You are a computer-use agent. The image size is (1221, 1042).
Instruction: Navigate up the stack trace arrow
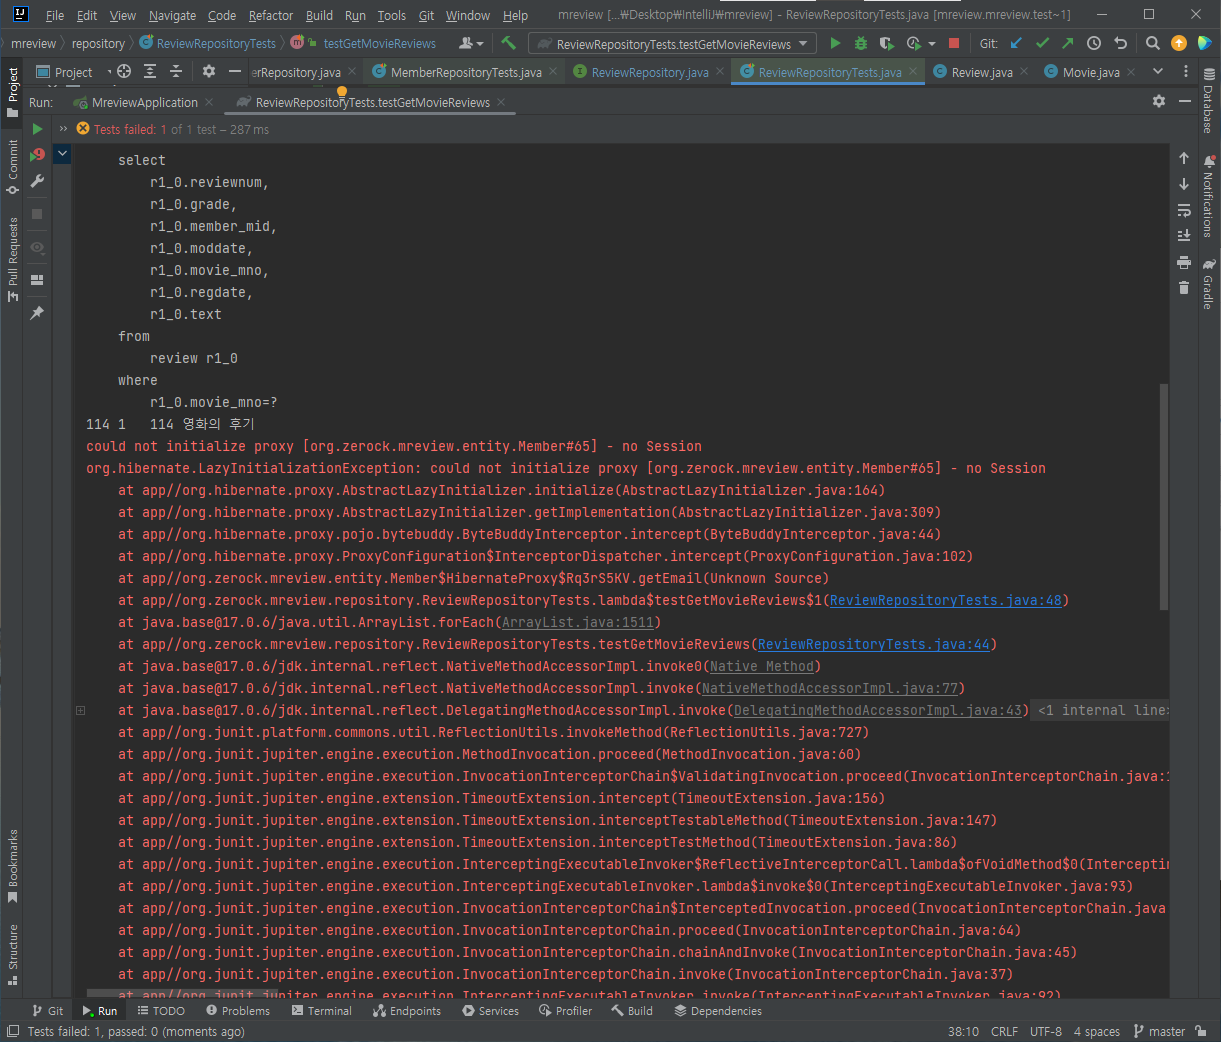click(x=1184, y=158)
